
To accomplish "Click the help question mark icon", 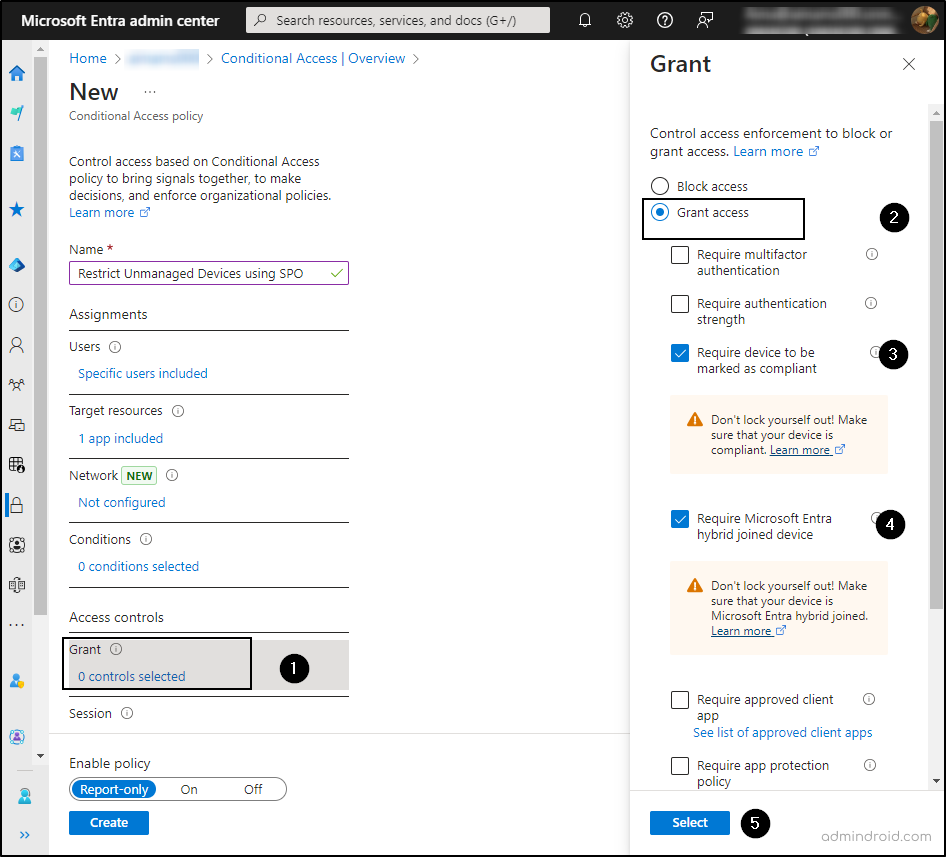I will [665, 20].
